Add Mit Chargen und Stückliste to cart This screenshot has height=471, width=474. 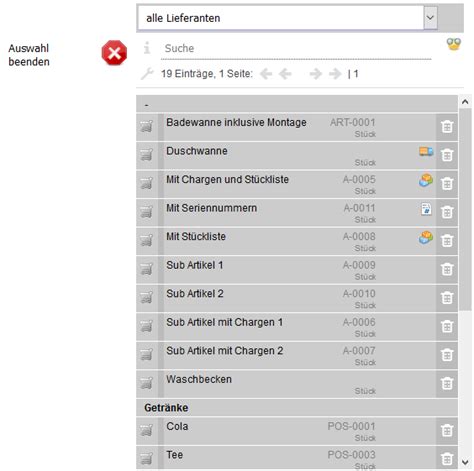click(x=146, y=183)
